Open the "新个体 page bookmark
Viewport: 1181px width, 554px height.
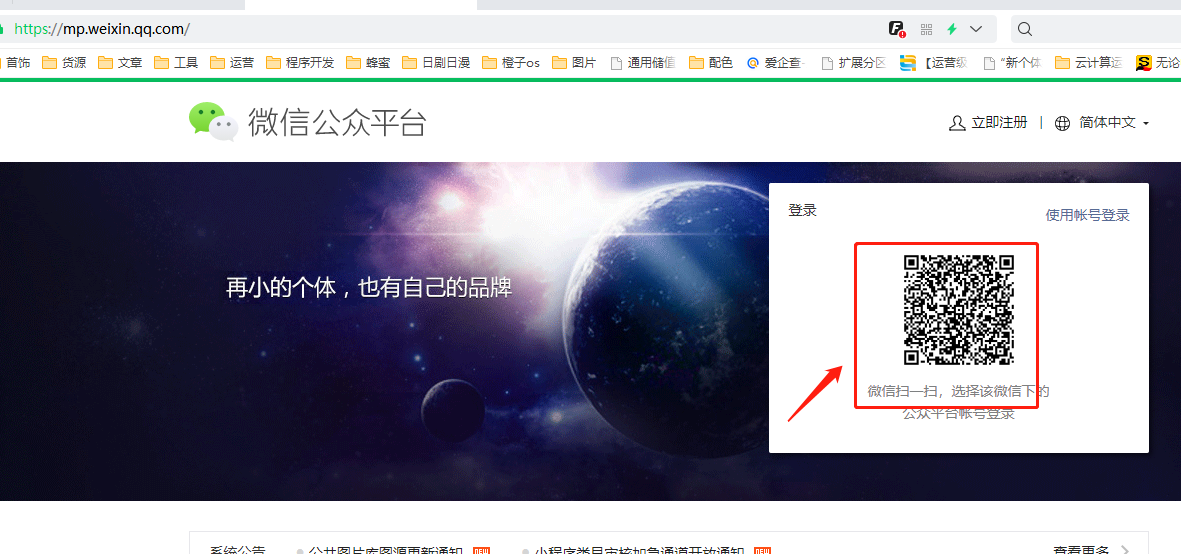pos(1013,62)
